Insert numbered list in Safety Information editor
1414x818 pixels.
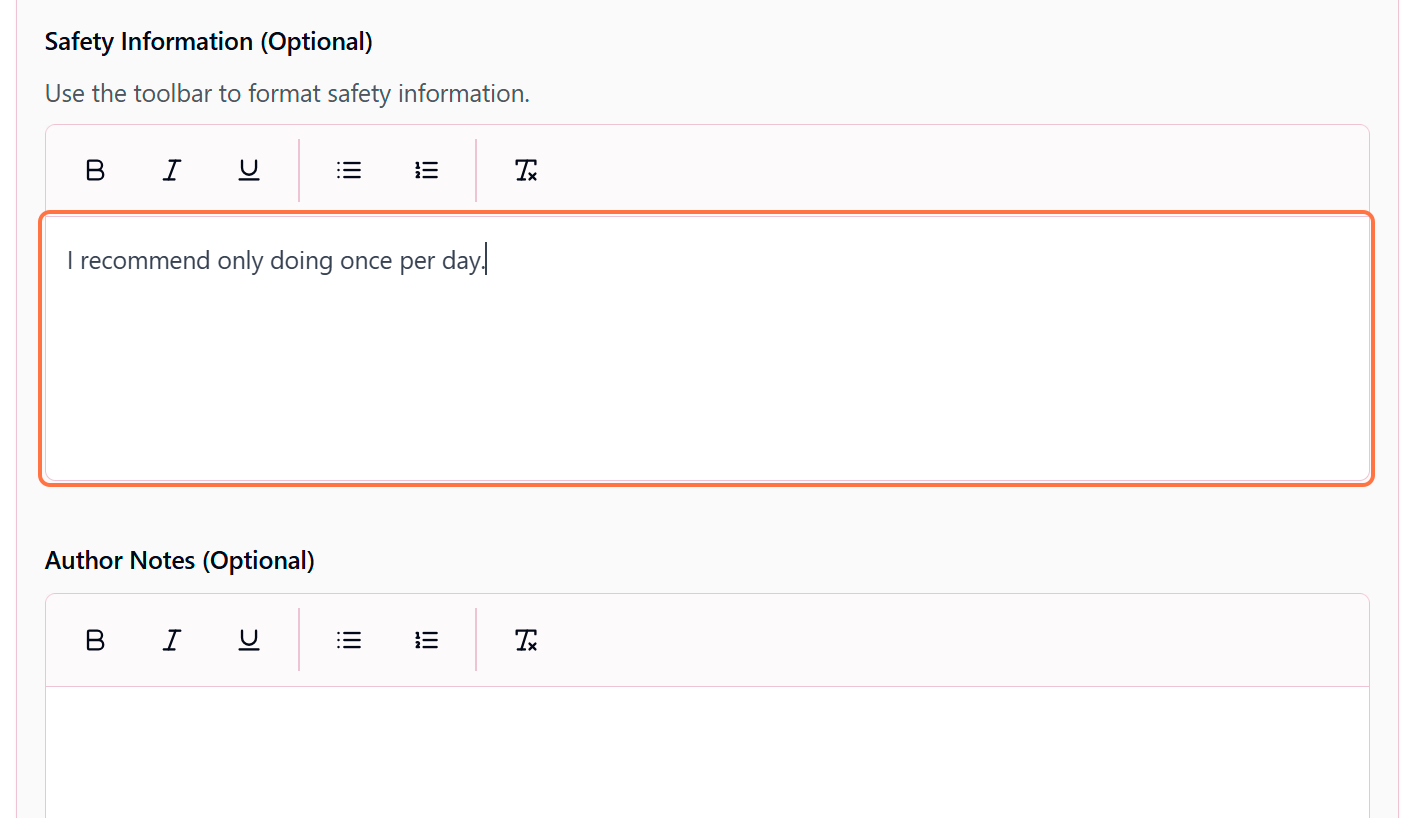427,171
